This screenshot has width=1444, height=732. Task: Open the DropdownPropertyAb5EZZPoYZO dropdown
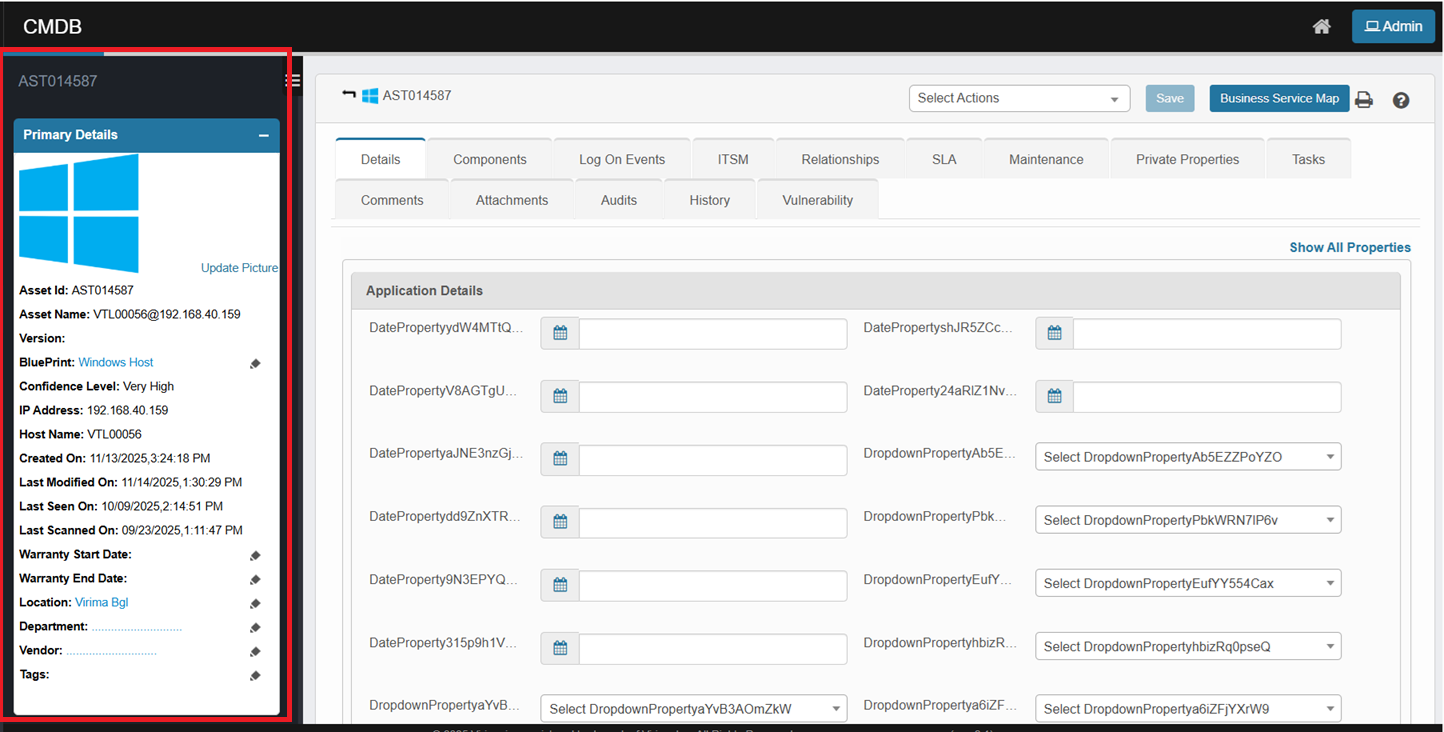(x=1187, y=457)
